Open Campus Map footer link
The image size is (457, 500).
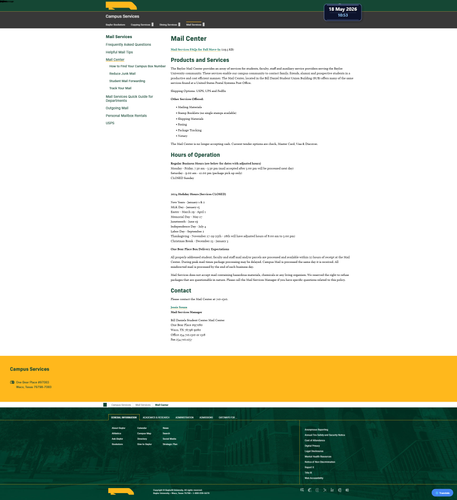144,433
